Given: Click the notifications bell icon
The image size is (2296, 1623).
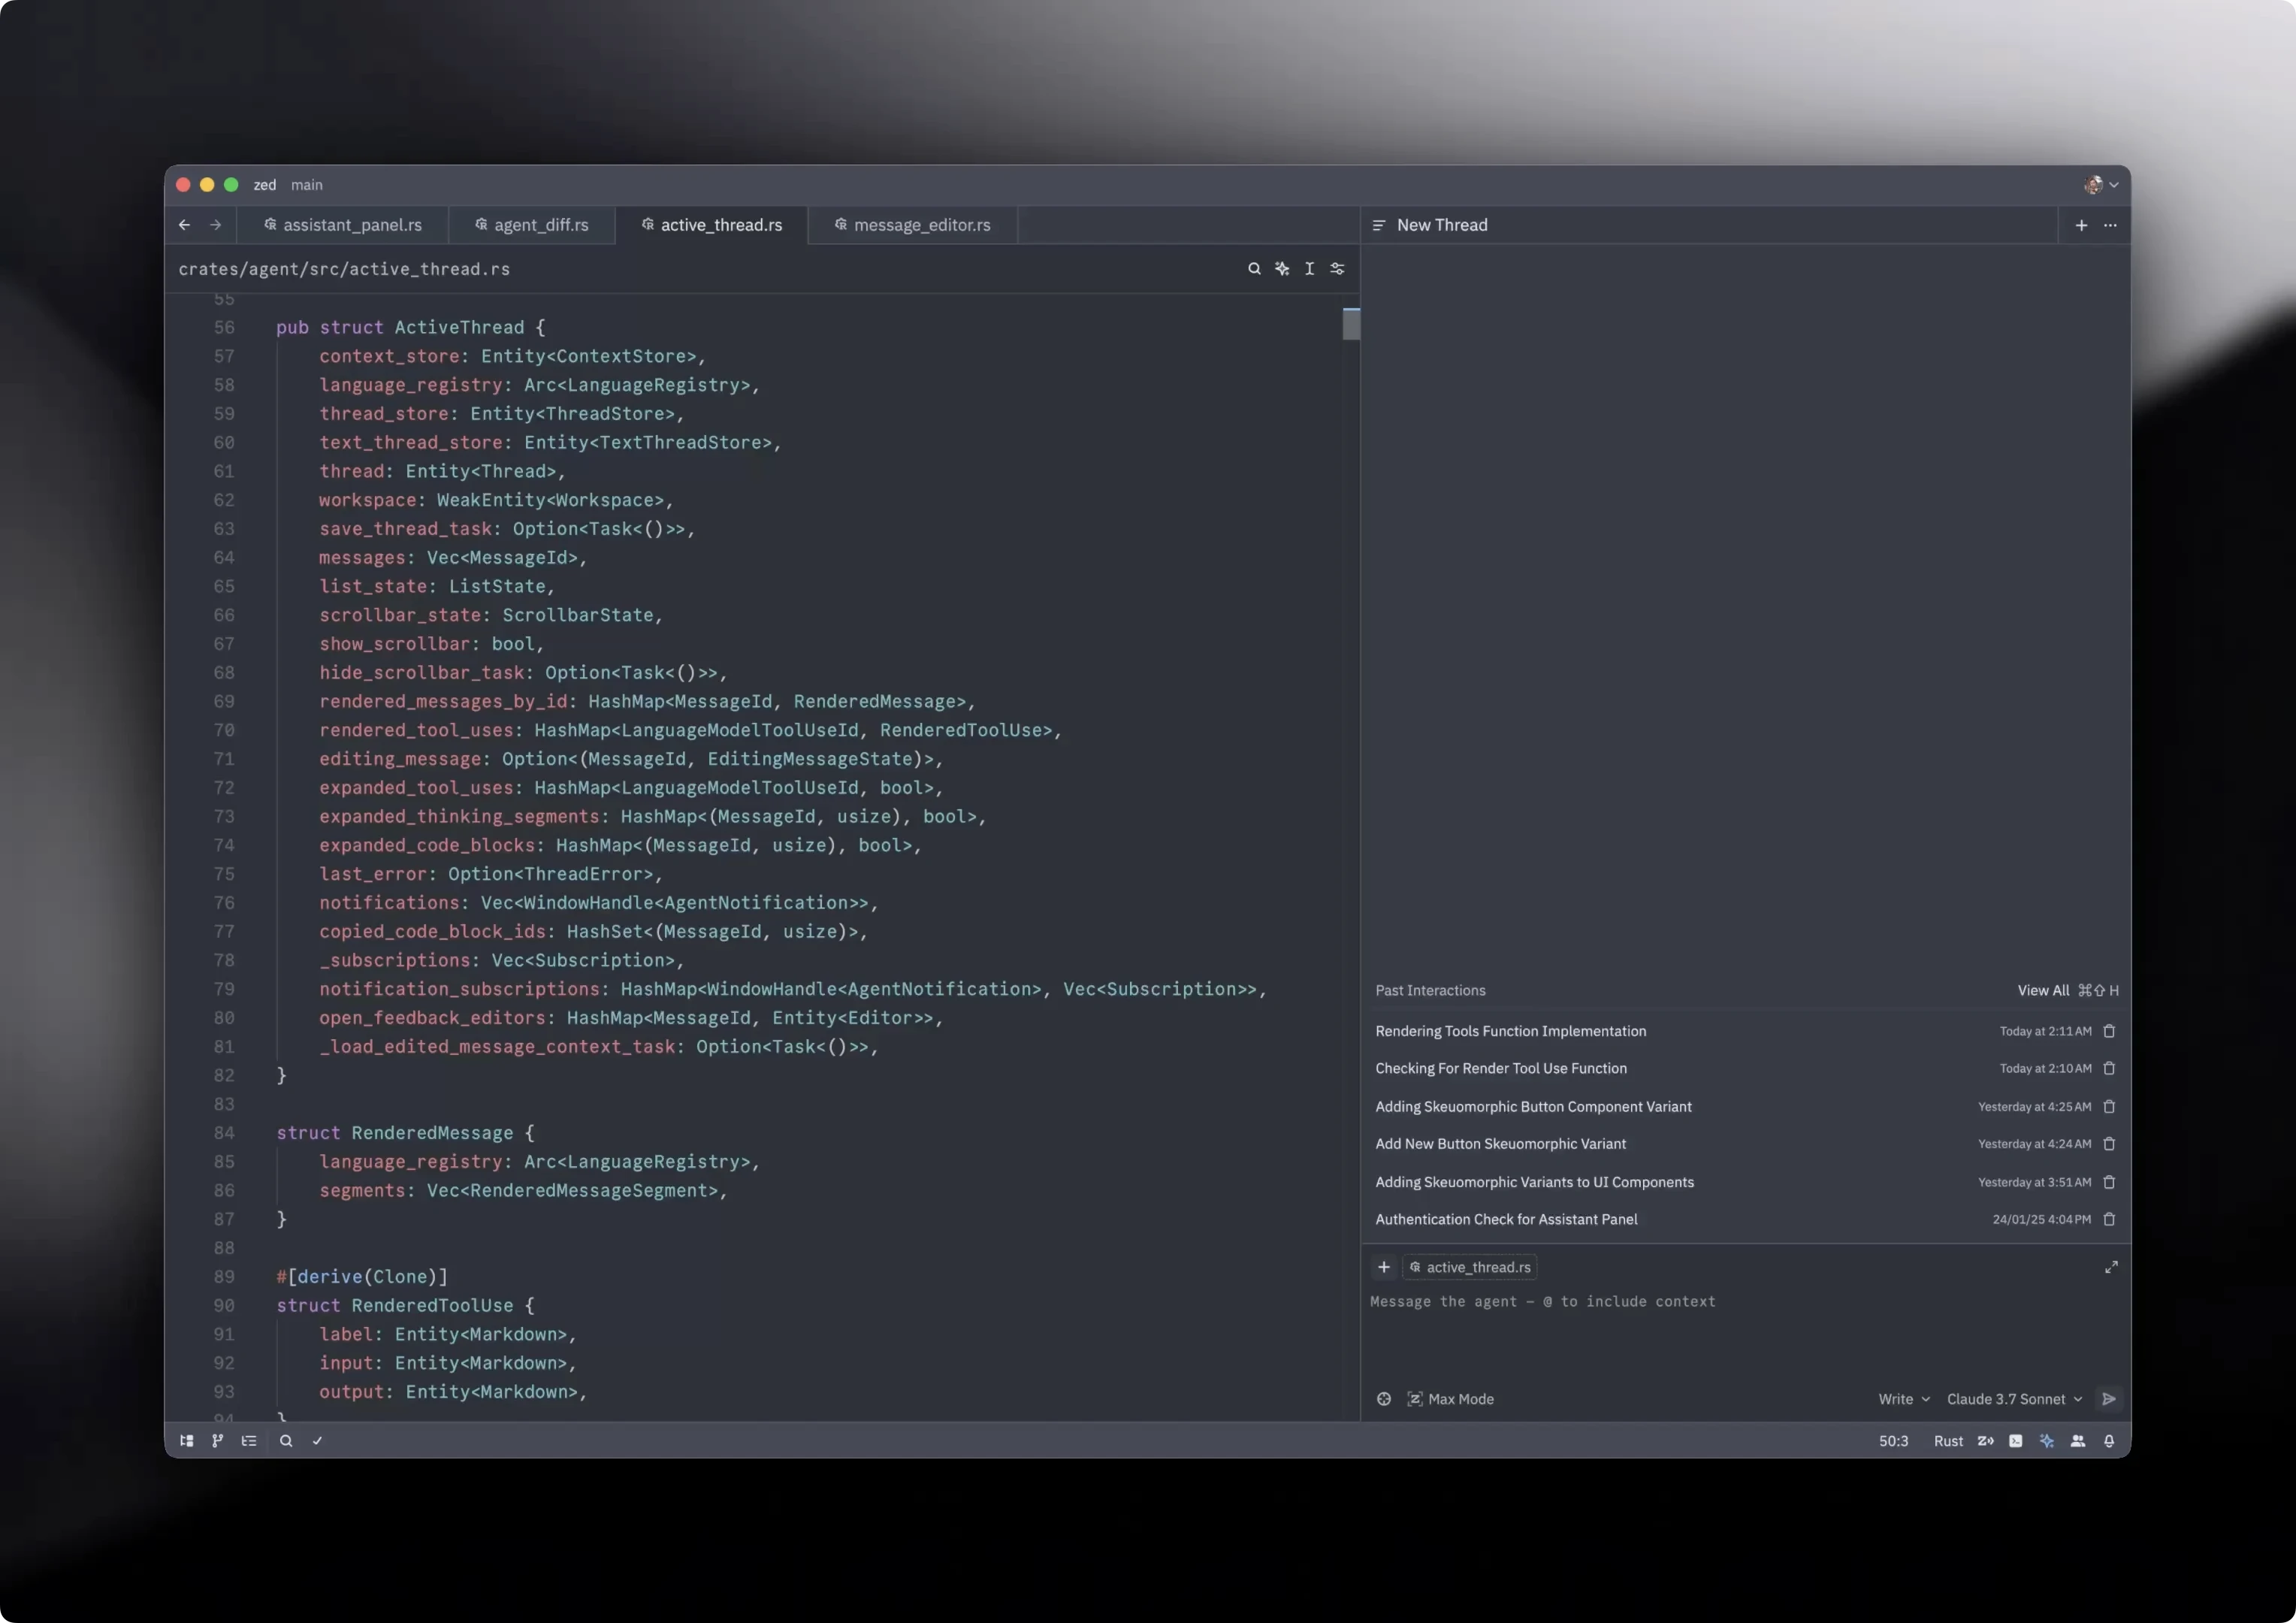Looking at the screenshot, I should coord(2109,1441).
